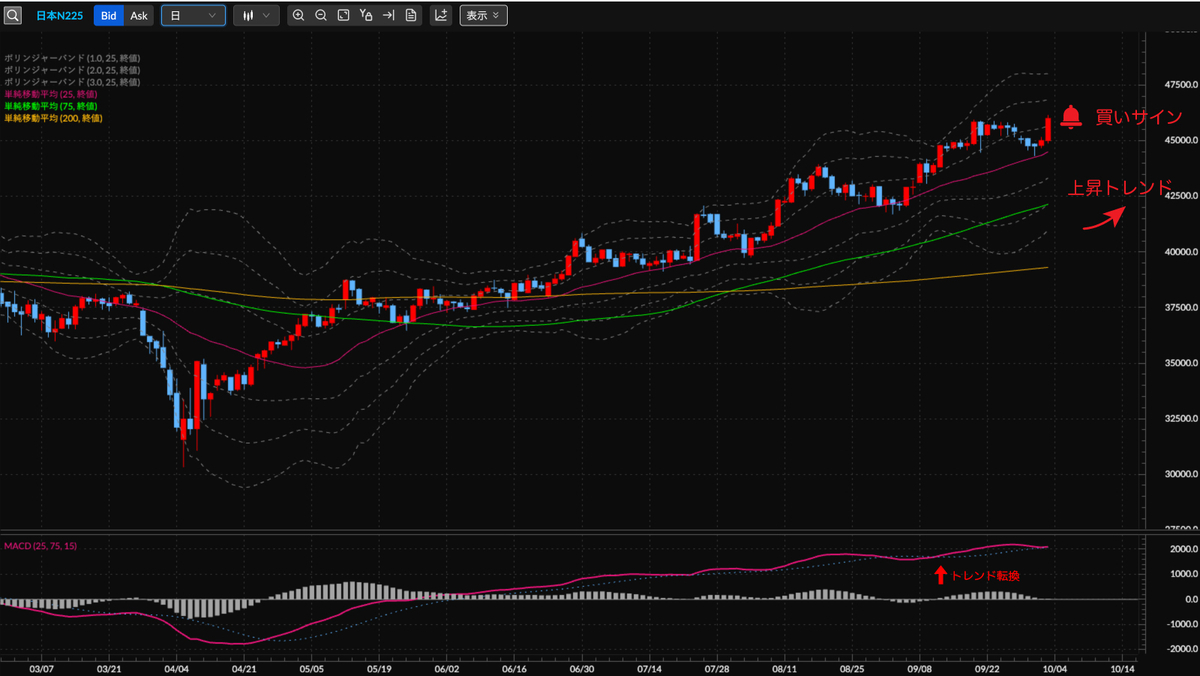
Task: Click the fit-to-screen chart icon
Action: click(343, 16)
